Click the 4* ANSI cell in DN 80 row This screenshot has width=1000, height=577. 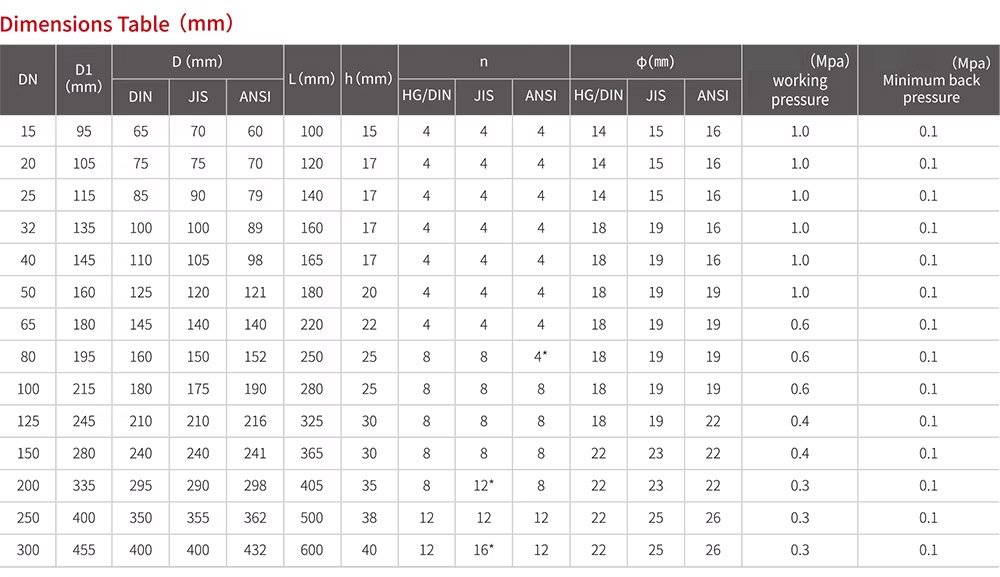click(x=541, y=357)
